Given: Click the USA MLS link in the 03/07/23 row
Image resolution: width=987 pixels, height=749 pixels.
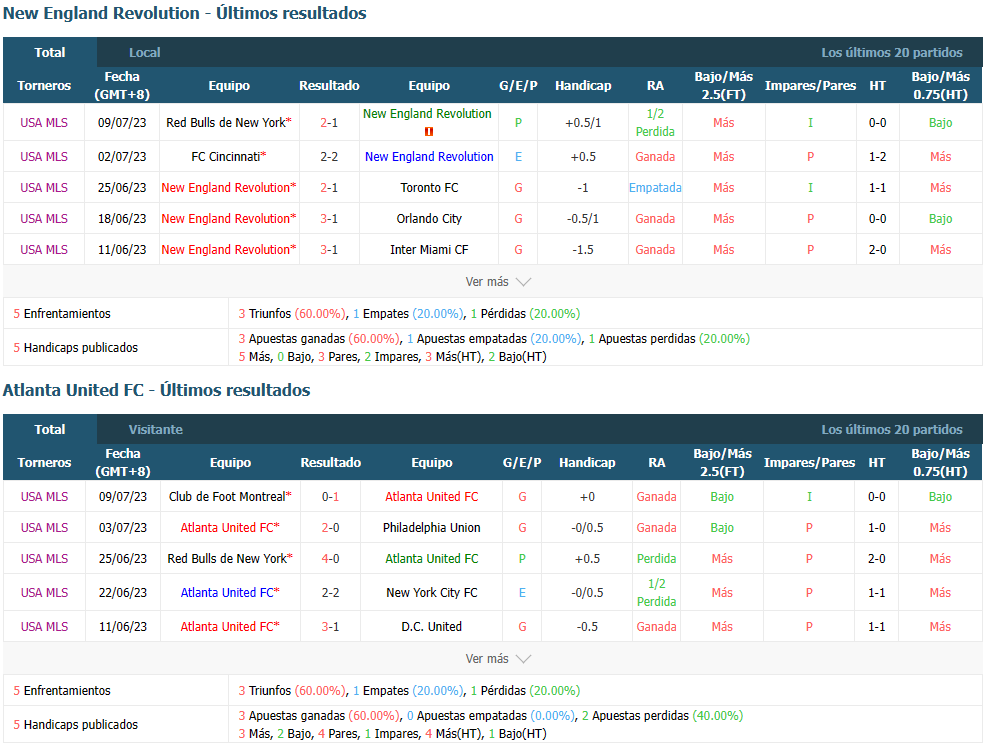Looking at the screenshot, I should [x=44, y=527].
